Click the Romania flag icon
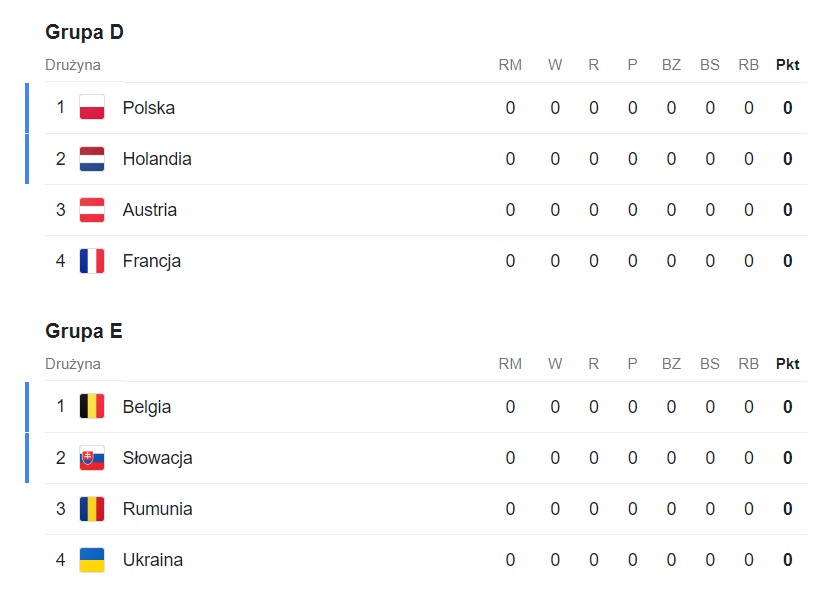Viewport: 824px width, 601px height. [x=92, y=509]
